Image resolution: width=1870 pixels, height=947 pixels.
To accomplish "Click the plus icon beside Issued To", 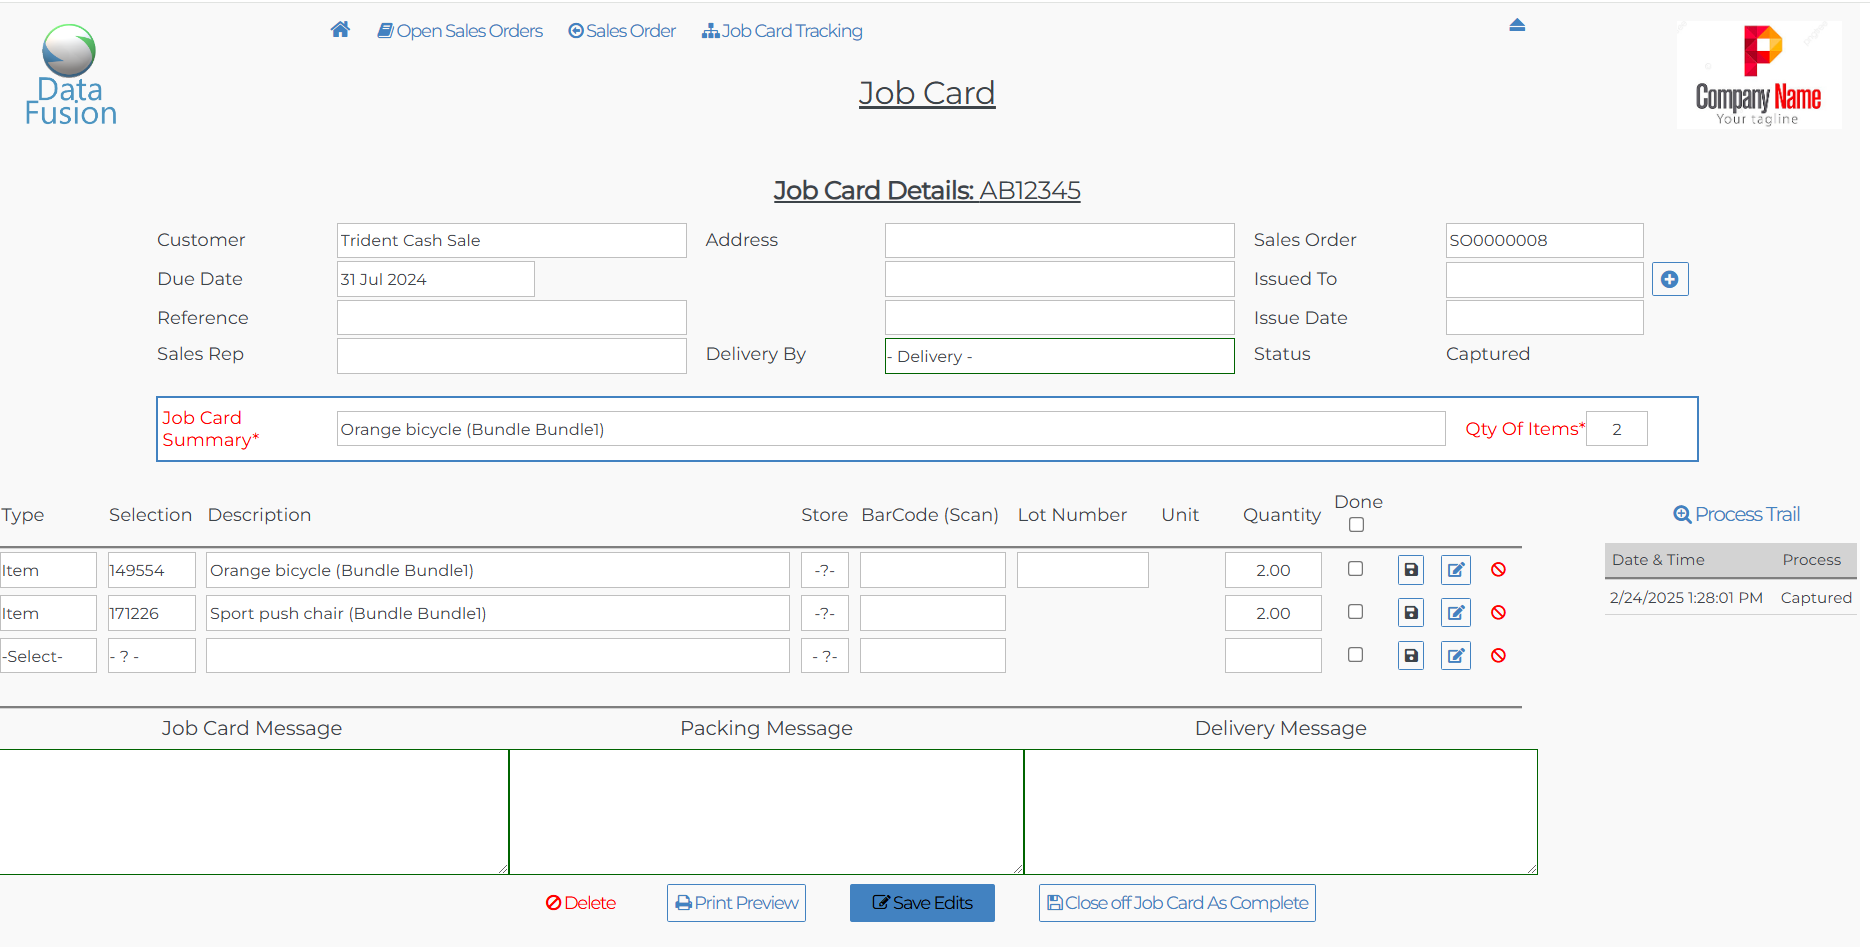I will [x=1669, y=279].
